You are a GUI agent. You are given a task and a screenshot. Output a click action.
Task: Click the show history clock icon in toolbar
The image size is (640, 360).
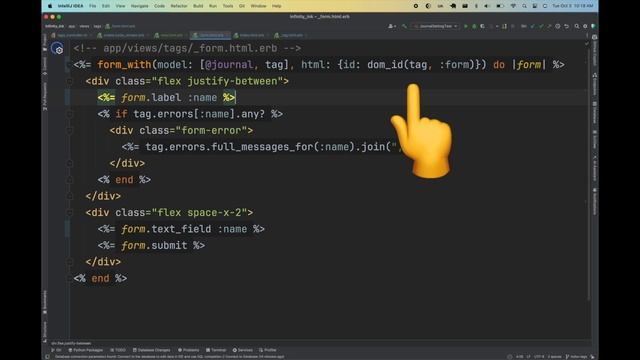[x=558, y=26]
